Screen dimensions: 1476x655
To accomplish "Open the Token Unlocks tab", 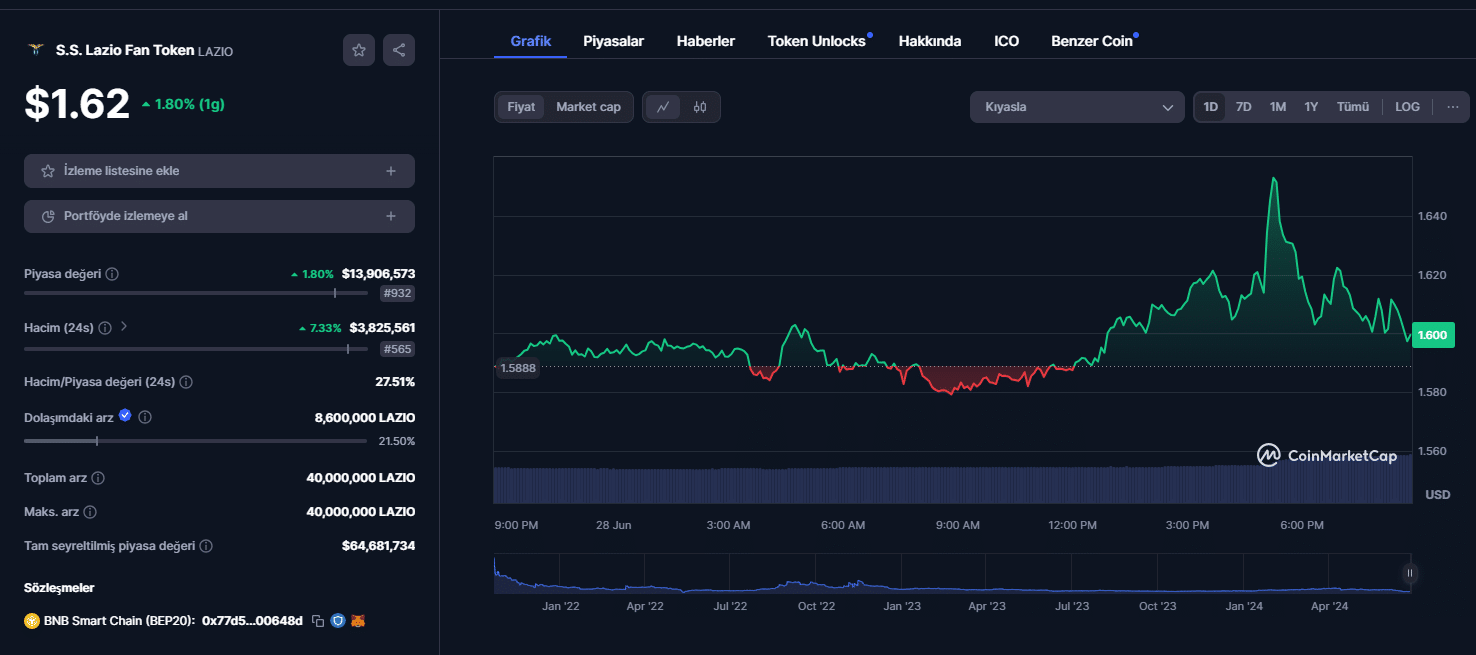I will pos(817,41).
